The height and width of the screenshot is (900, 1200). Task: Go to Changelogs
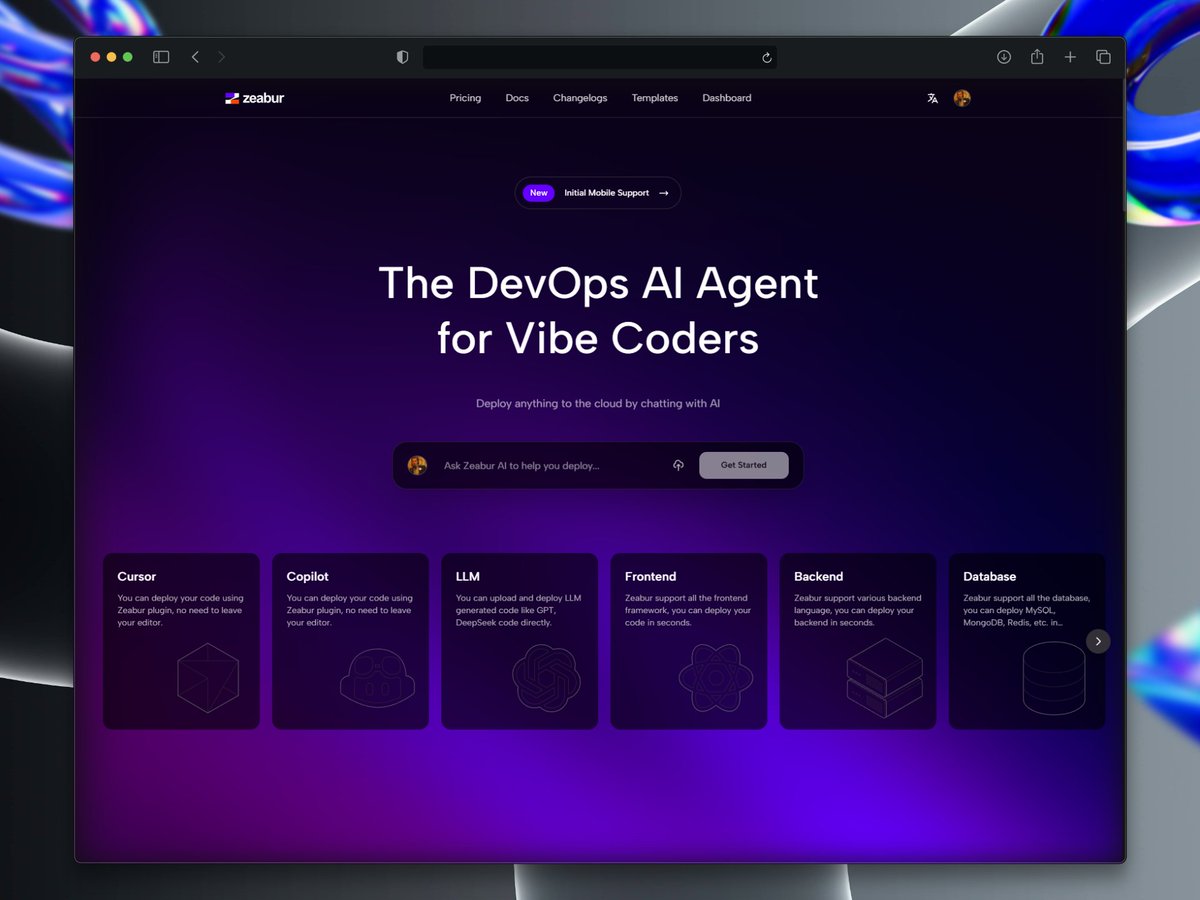(580, 98)
